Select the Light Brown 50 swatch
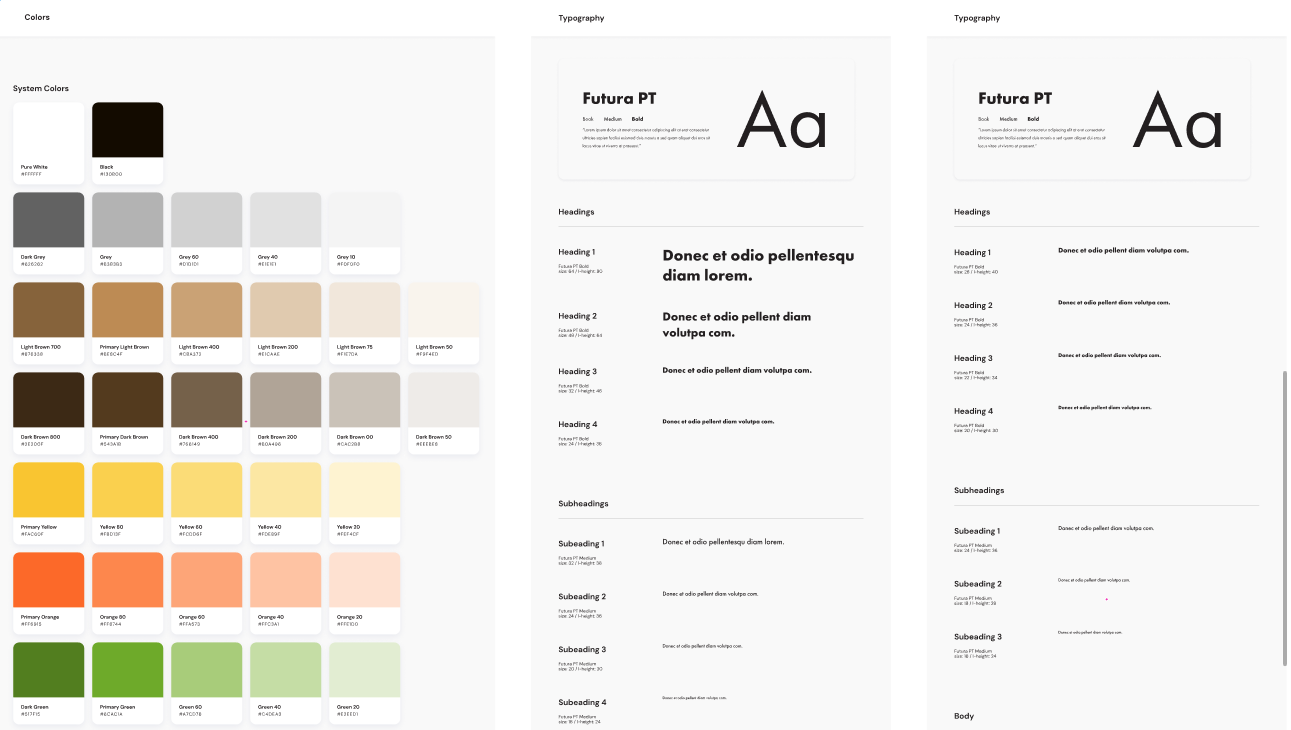 pos(443,310)
